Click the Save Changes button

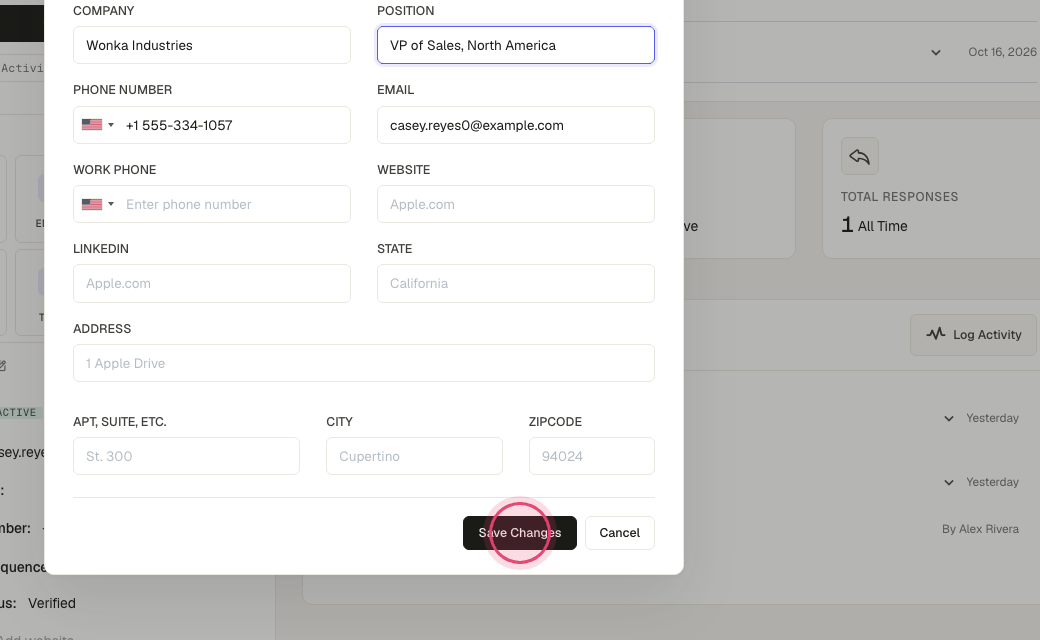pyautogui.click(x=519, y=533)
